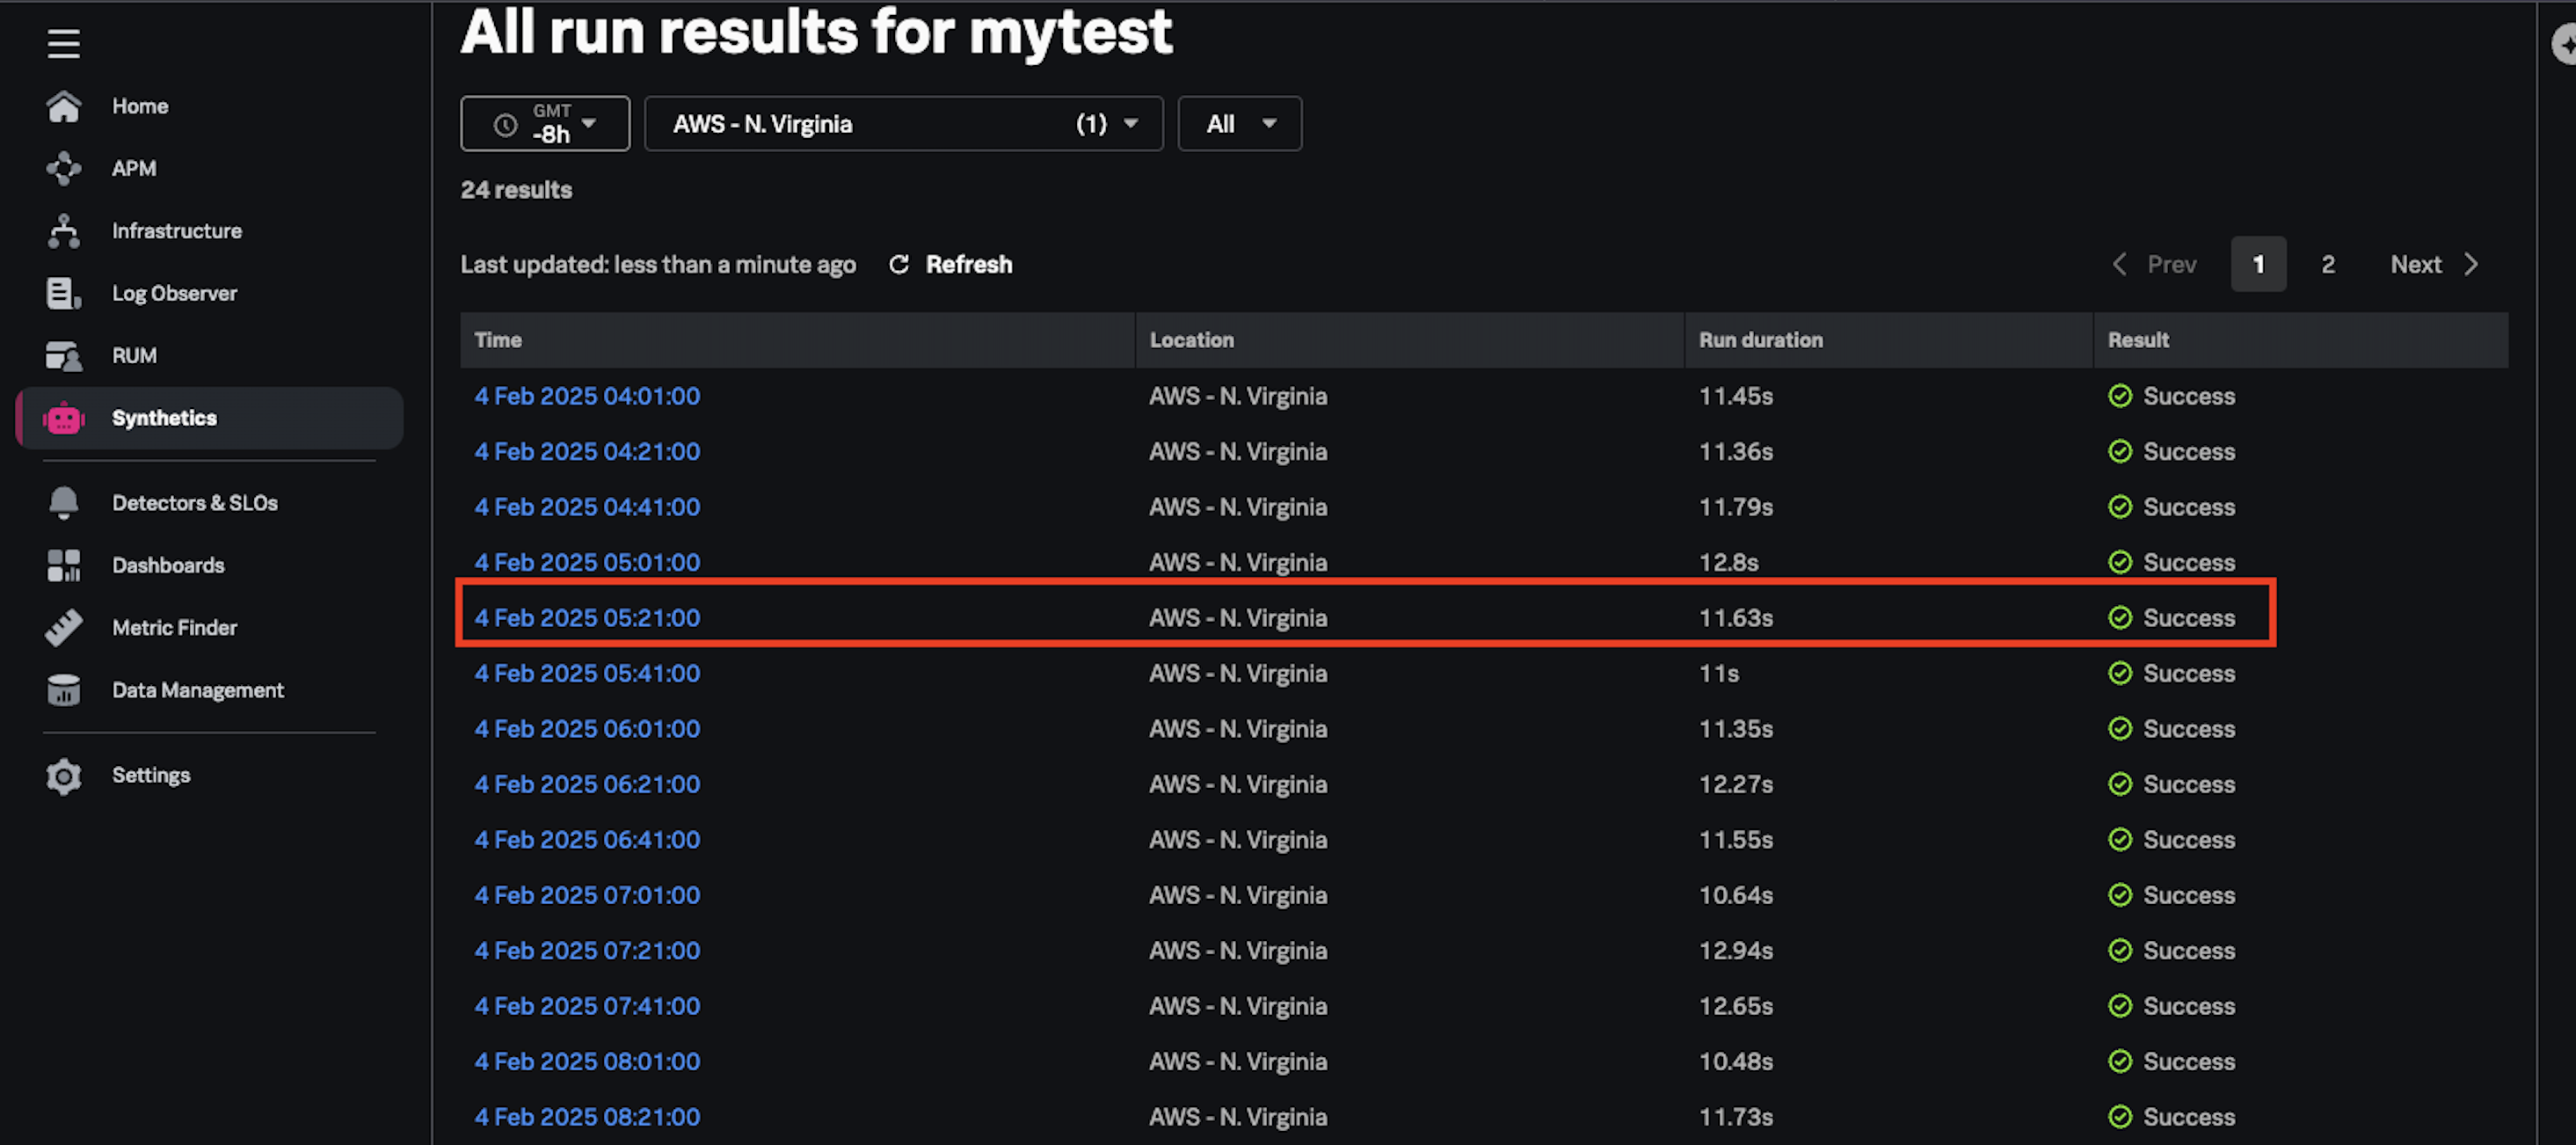Collapse the navigation sidebar
This screenshot has width=2576, height=1145.
click(x=63, y=43)
